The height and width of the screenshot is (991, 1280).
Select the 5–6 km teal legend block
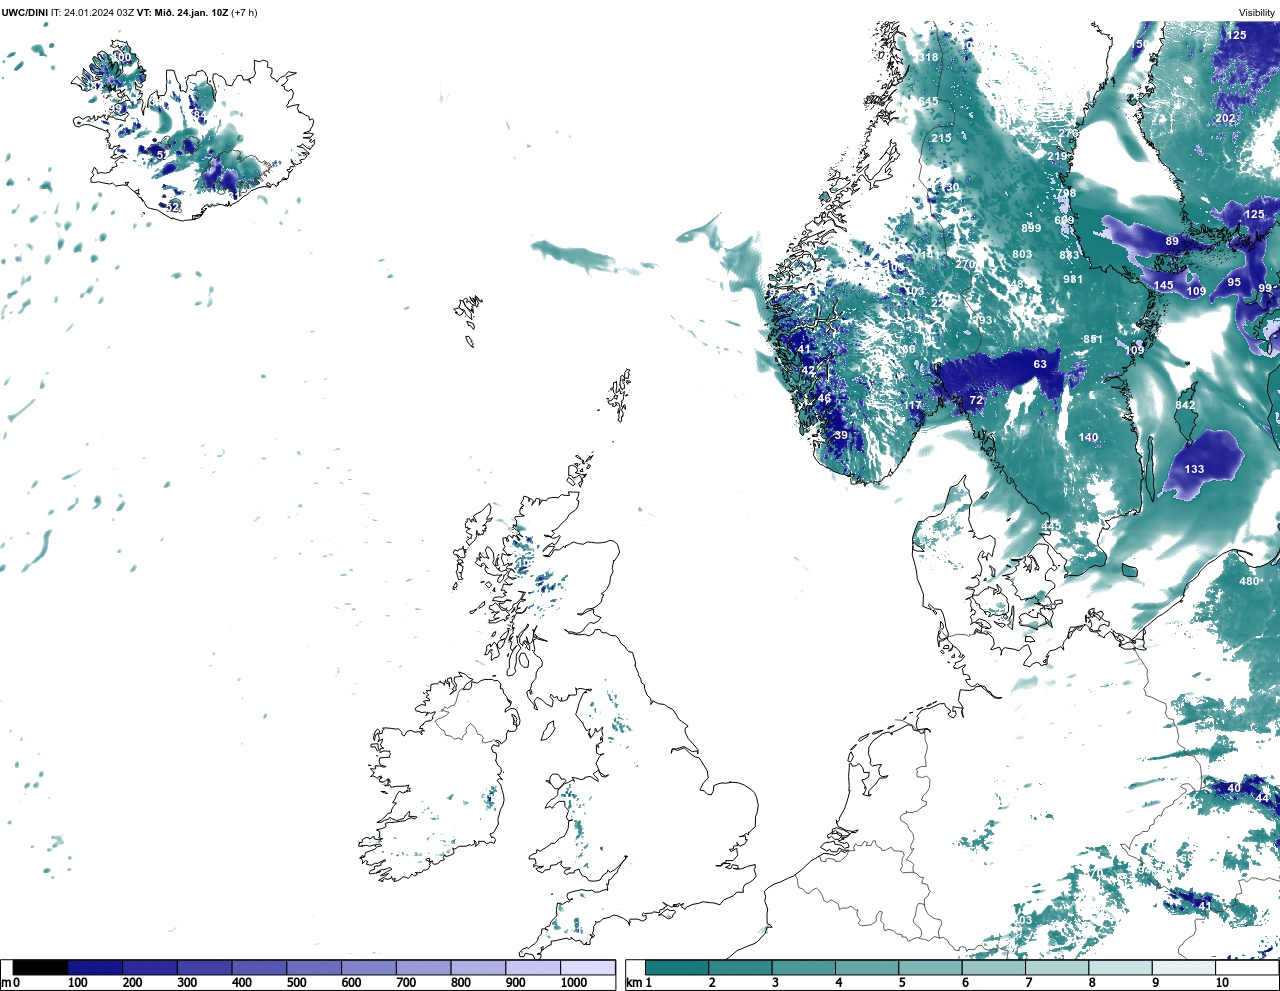coord(930,967)
